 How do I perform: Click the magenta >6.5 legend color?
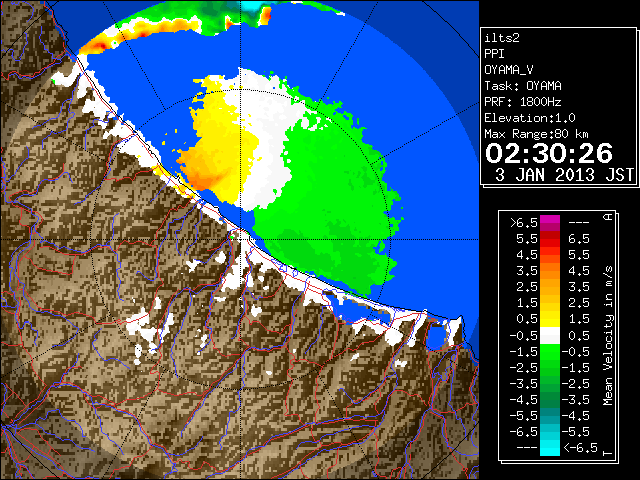click(x=550, y=223)
